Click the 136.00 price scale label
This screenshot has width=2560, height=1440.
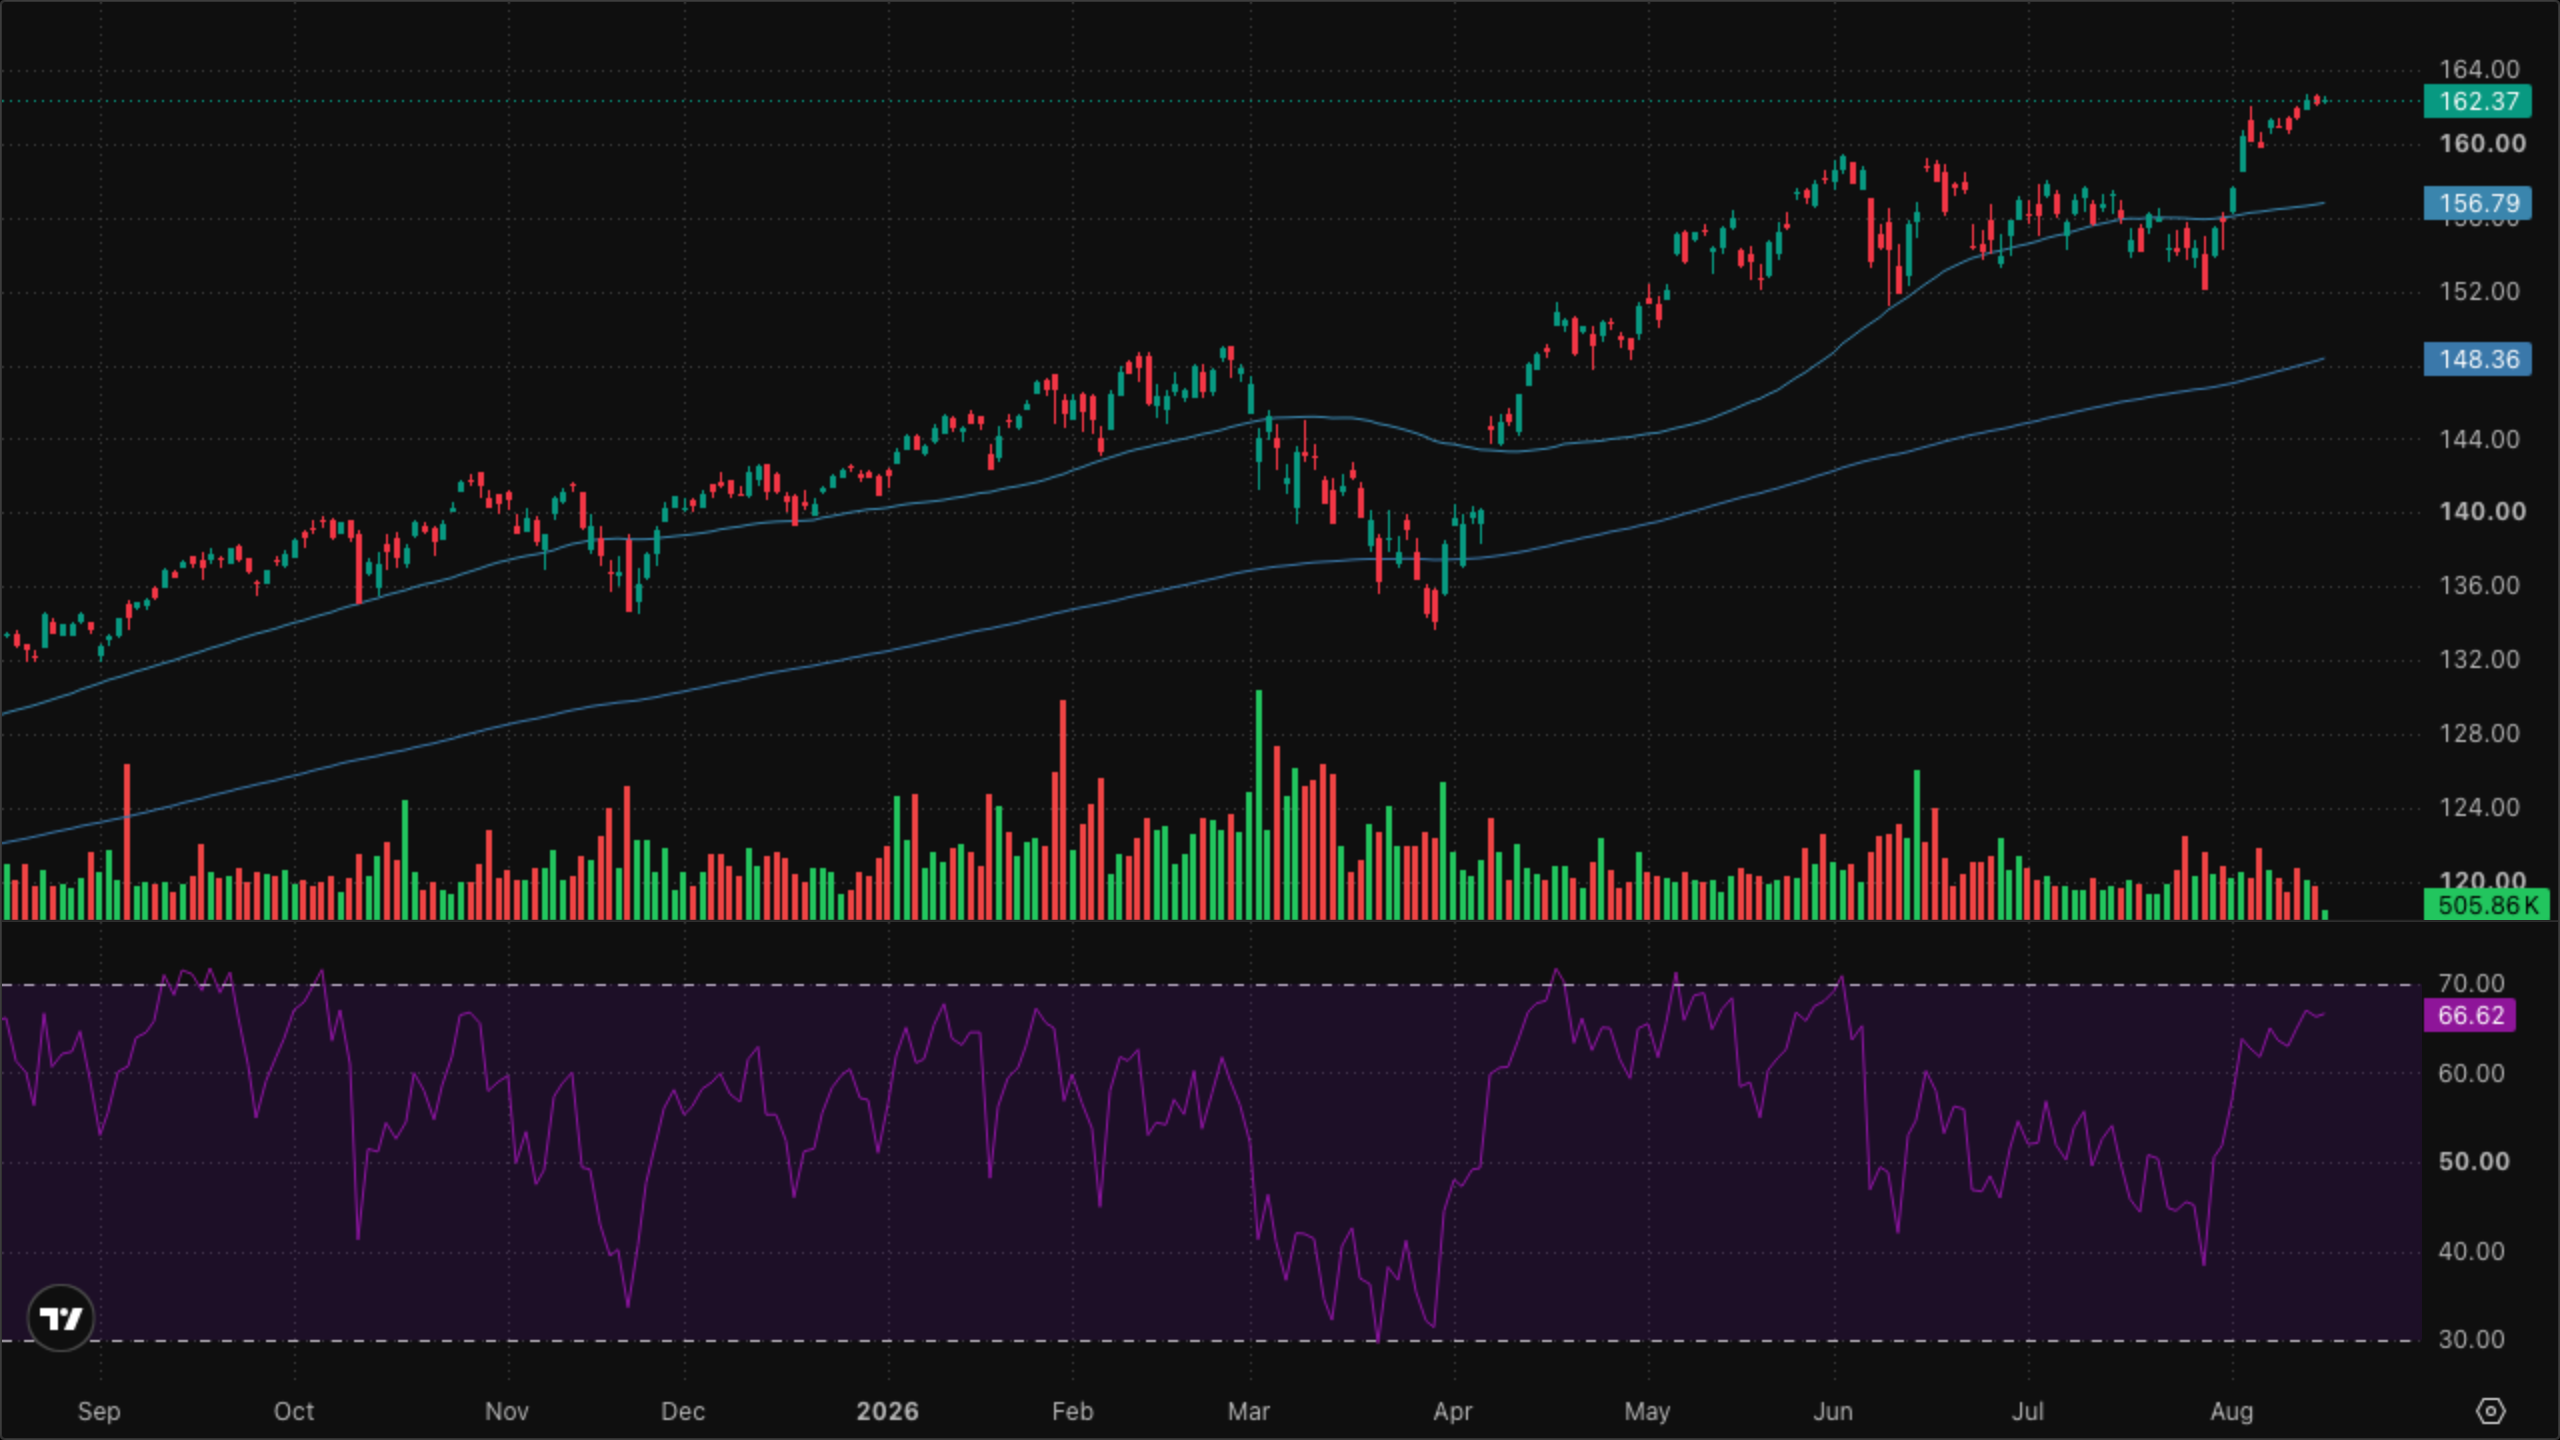tap(2479, 585)
